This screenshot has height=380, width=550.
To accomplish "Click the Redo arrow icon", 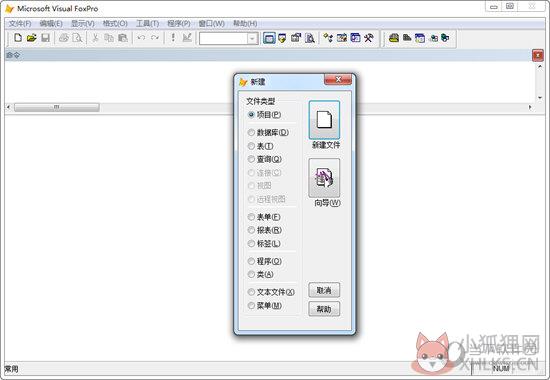I will coord(155,38).
